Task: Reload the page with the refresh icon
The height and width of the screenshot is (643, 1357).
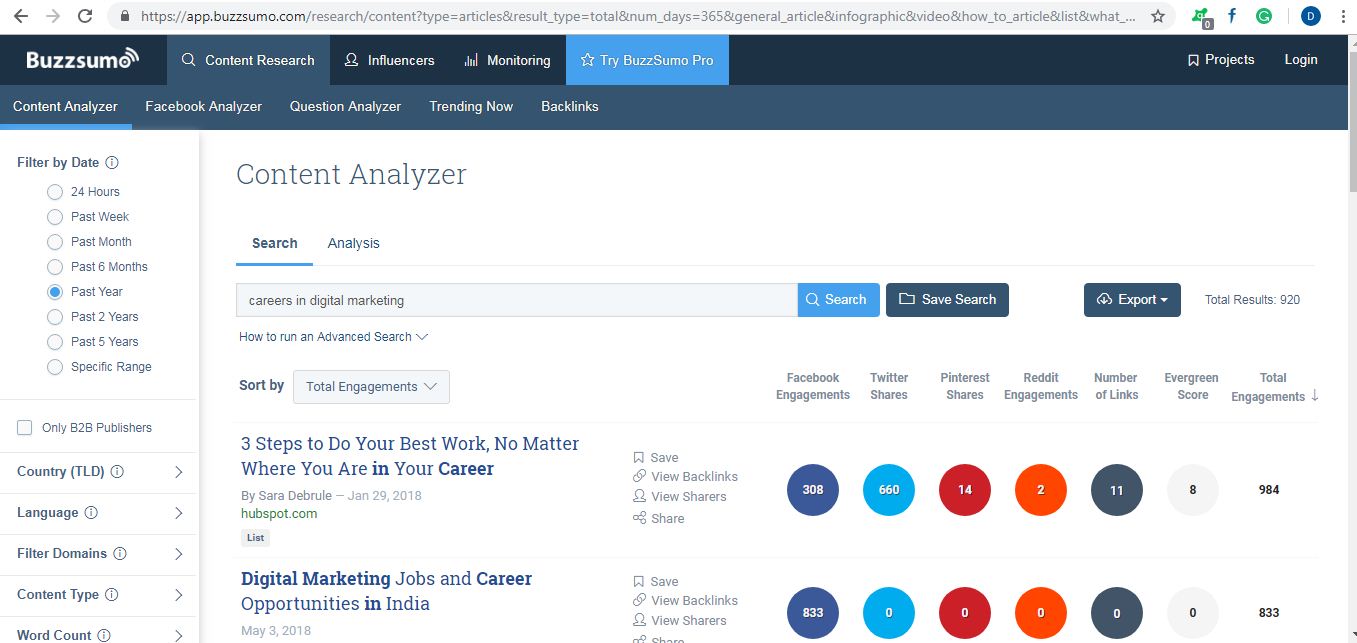Action: [x=86, y=16]
